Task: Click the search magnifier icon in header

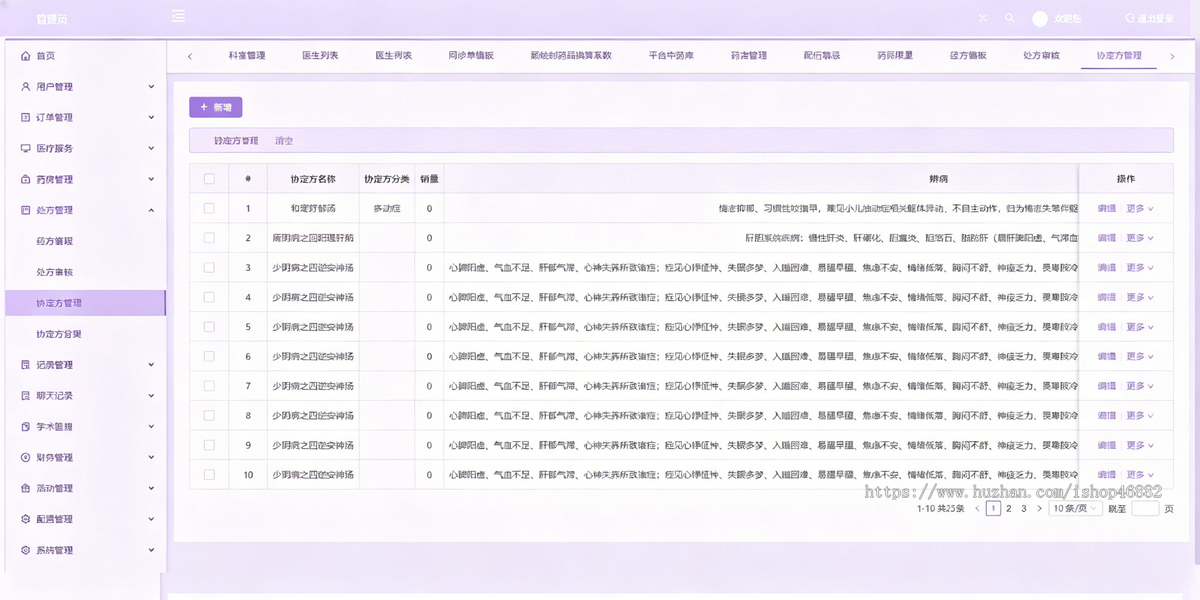Action: [x=1009, y=18]
